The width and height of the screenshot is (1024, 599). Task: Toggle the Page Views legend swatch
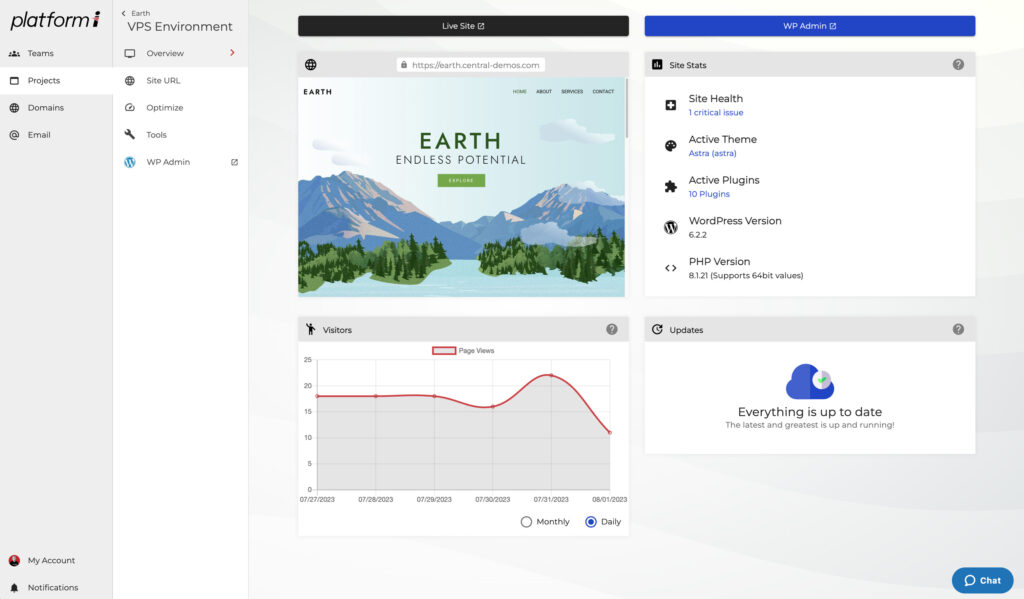(x=444, y=351)
